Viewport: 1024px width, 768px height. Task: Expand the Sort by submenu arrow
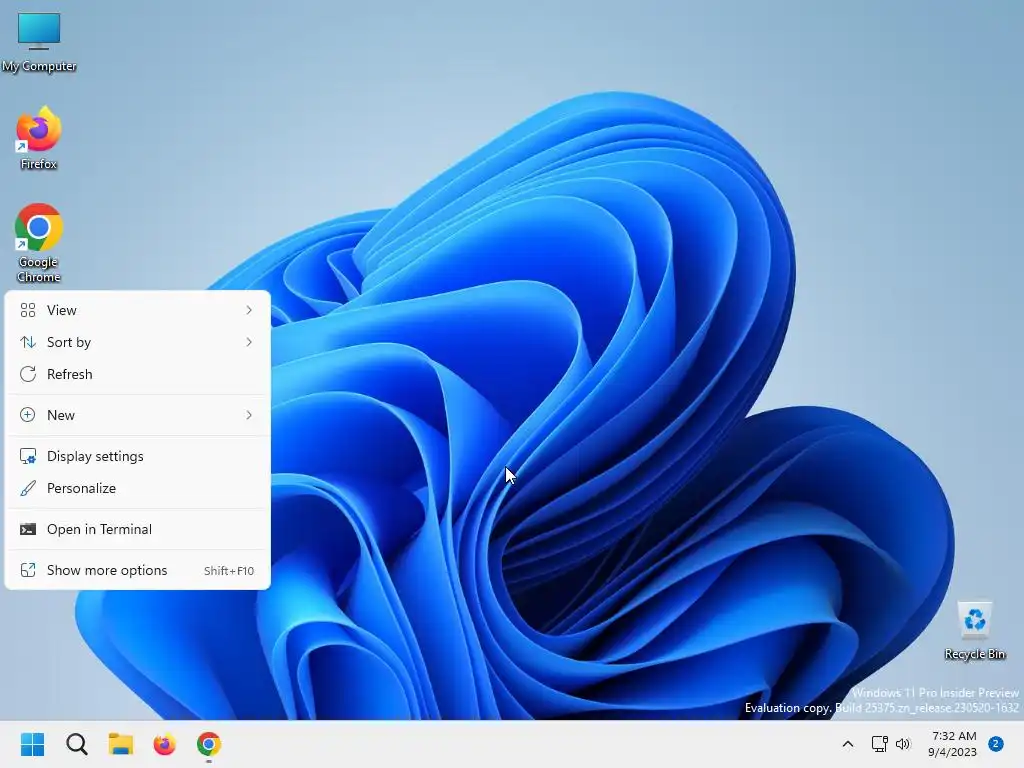tap(249, 342)
